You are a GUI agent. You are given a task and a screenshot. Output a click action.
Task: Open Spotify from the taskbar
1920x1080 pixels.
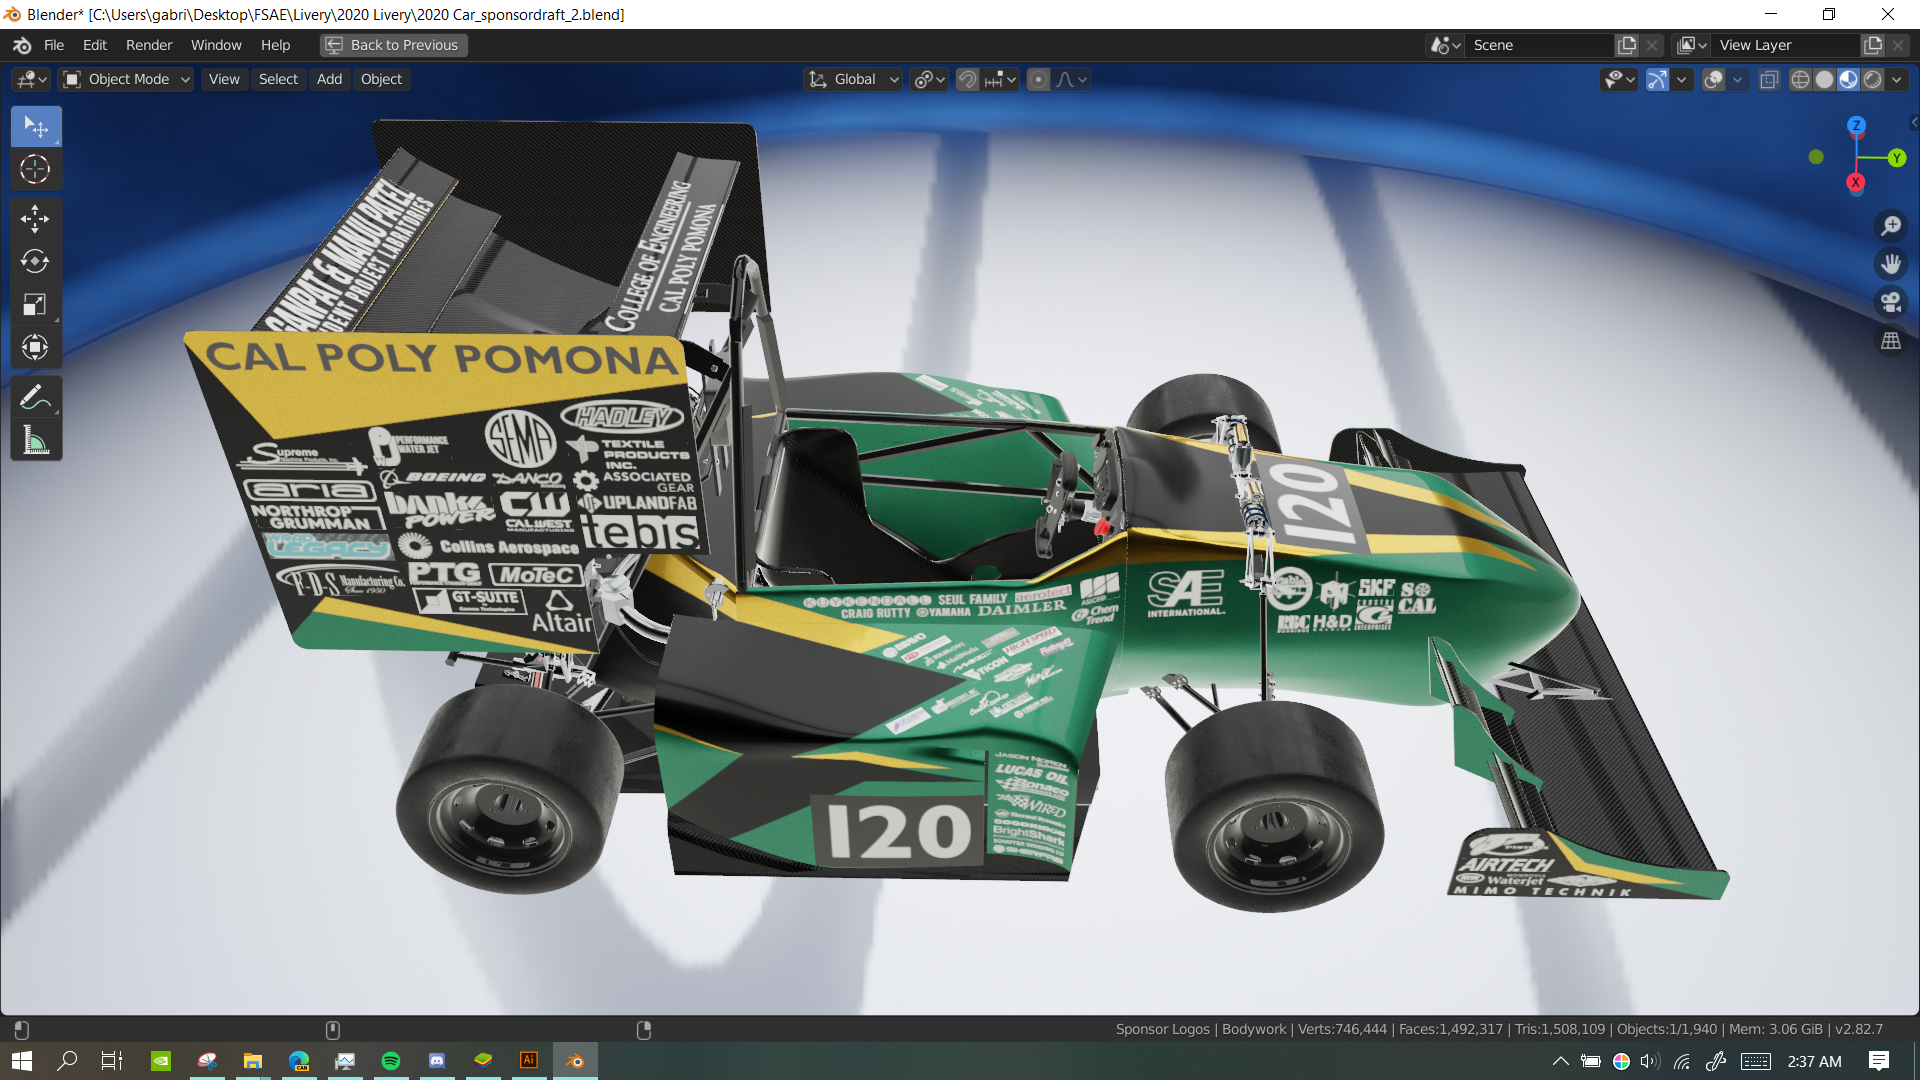391,1061
